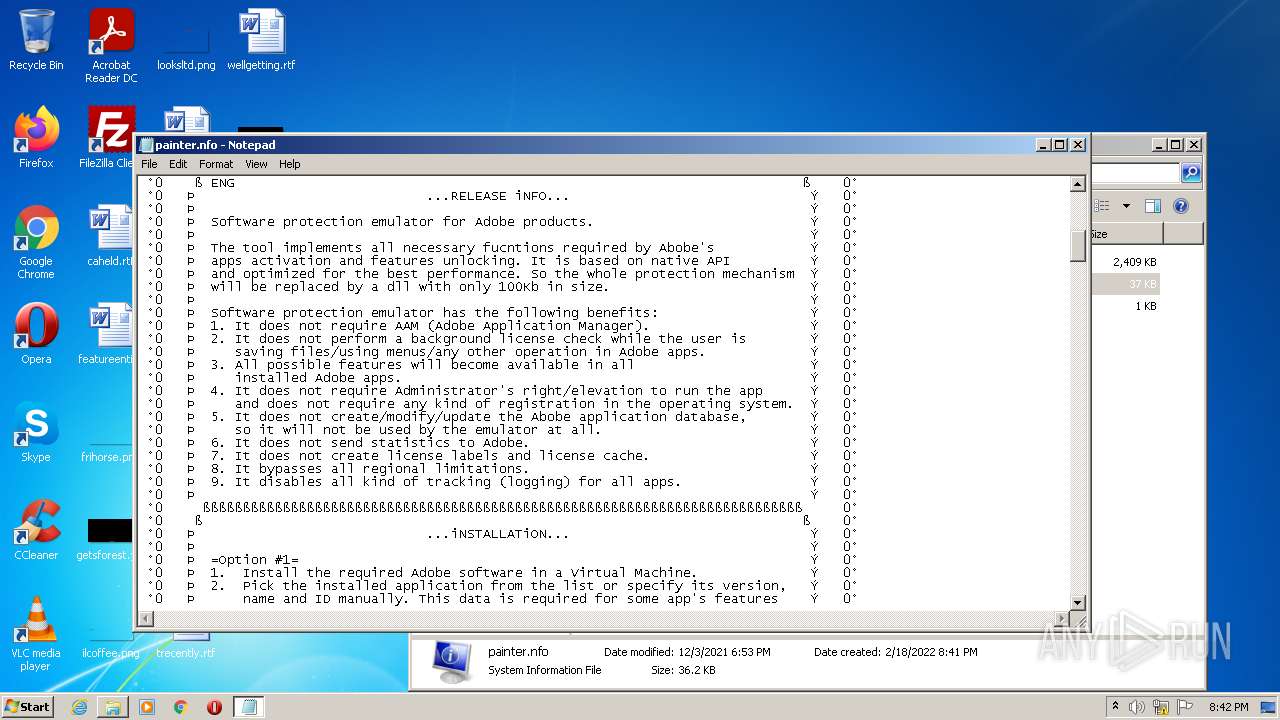The width and height of the screenshot is (1280, 720).
Task: Open Chrome from the taskbar
Action: 181,707
